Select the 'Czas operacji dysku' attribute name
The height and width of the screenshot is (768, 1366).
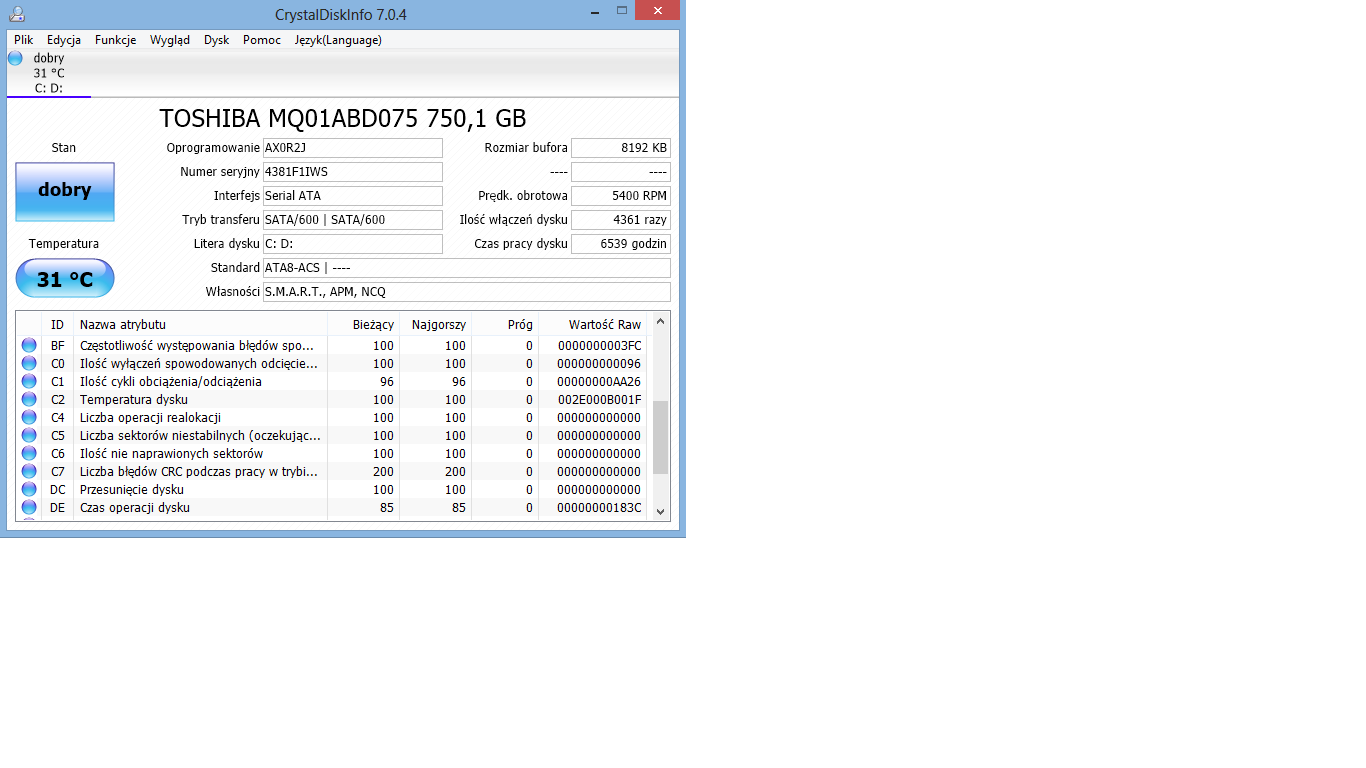(x=135, y=507)
